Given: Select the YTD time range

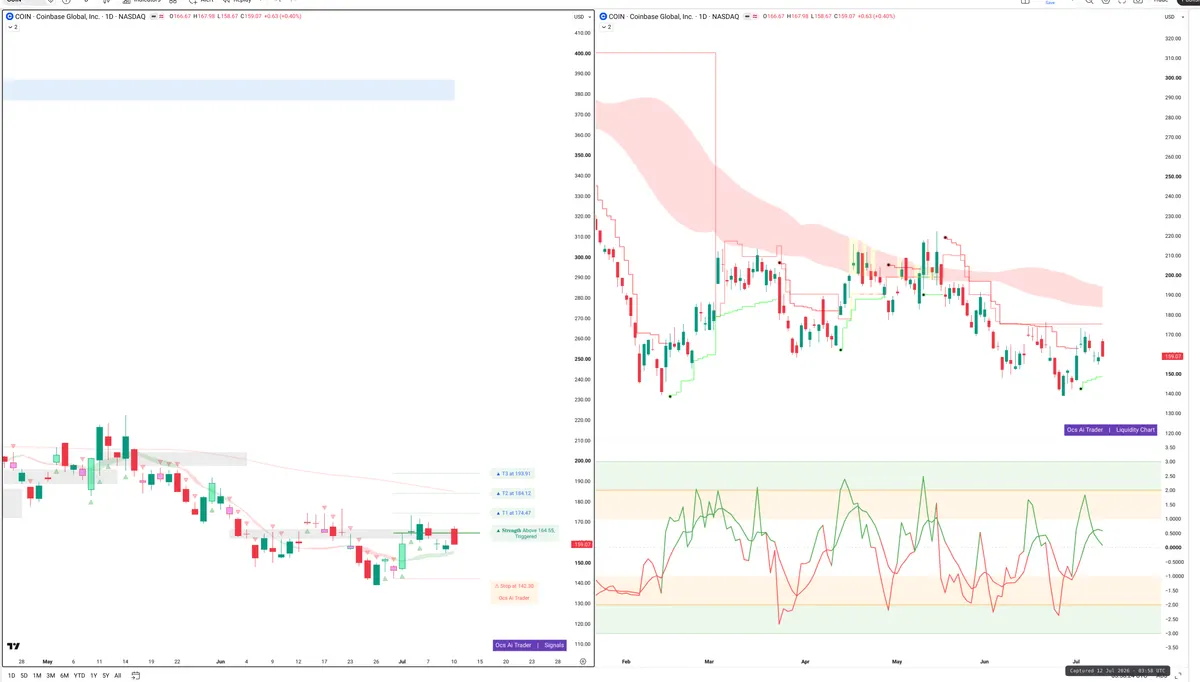Looking at the screenshot, I should coord(79,676).
